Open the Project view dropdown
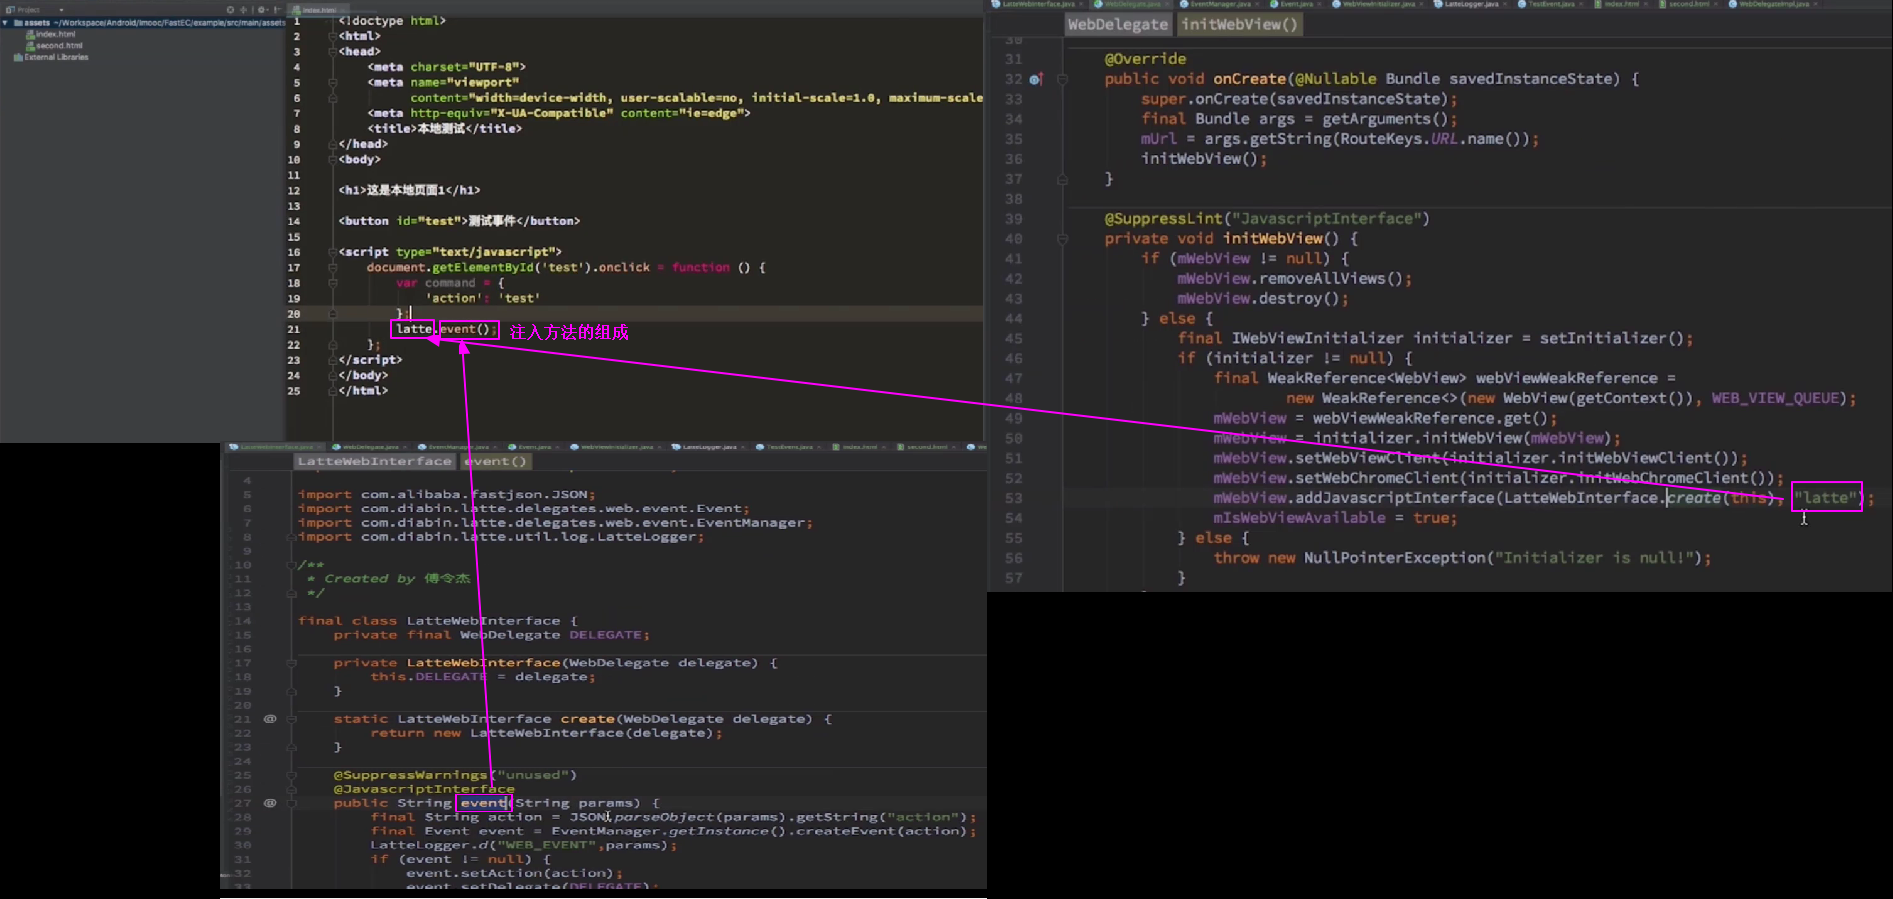This screenshot has height=899, width=1893. [x=61, y=10]
